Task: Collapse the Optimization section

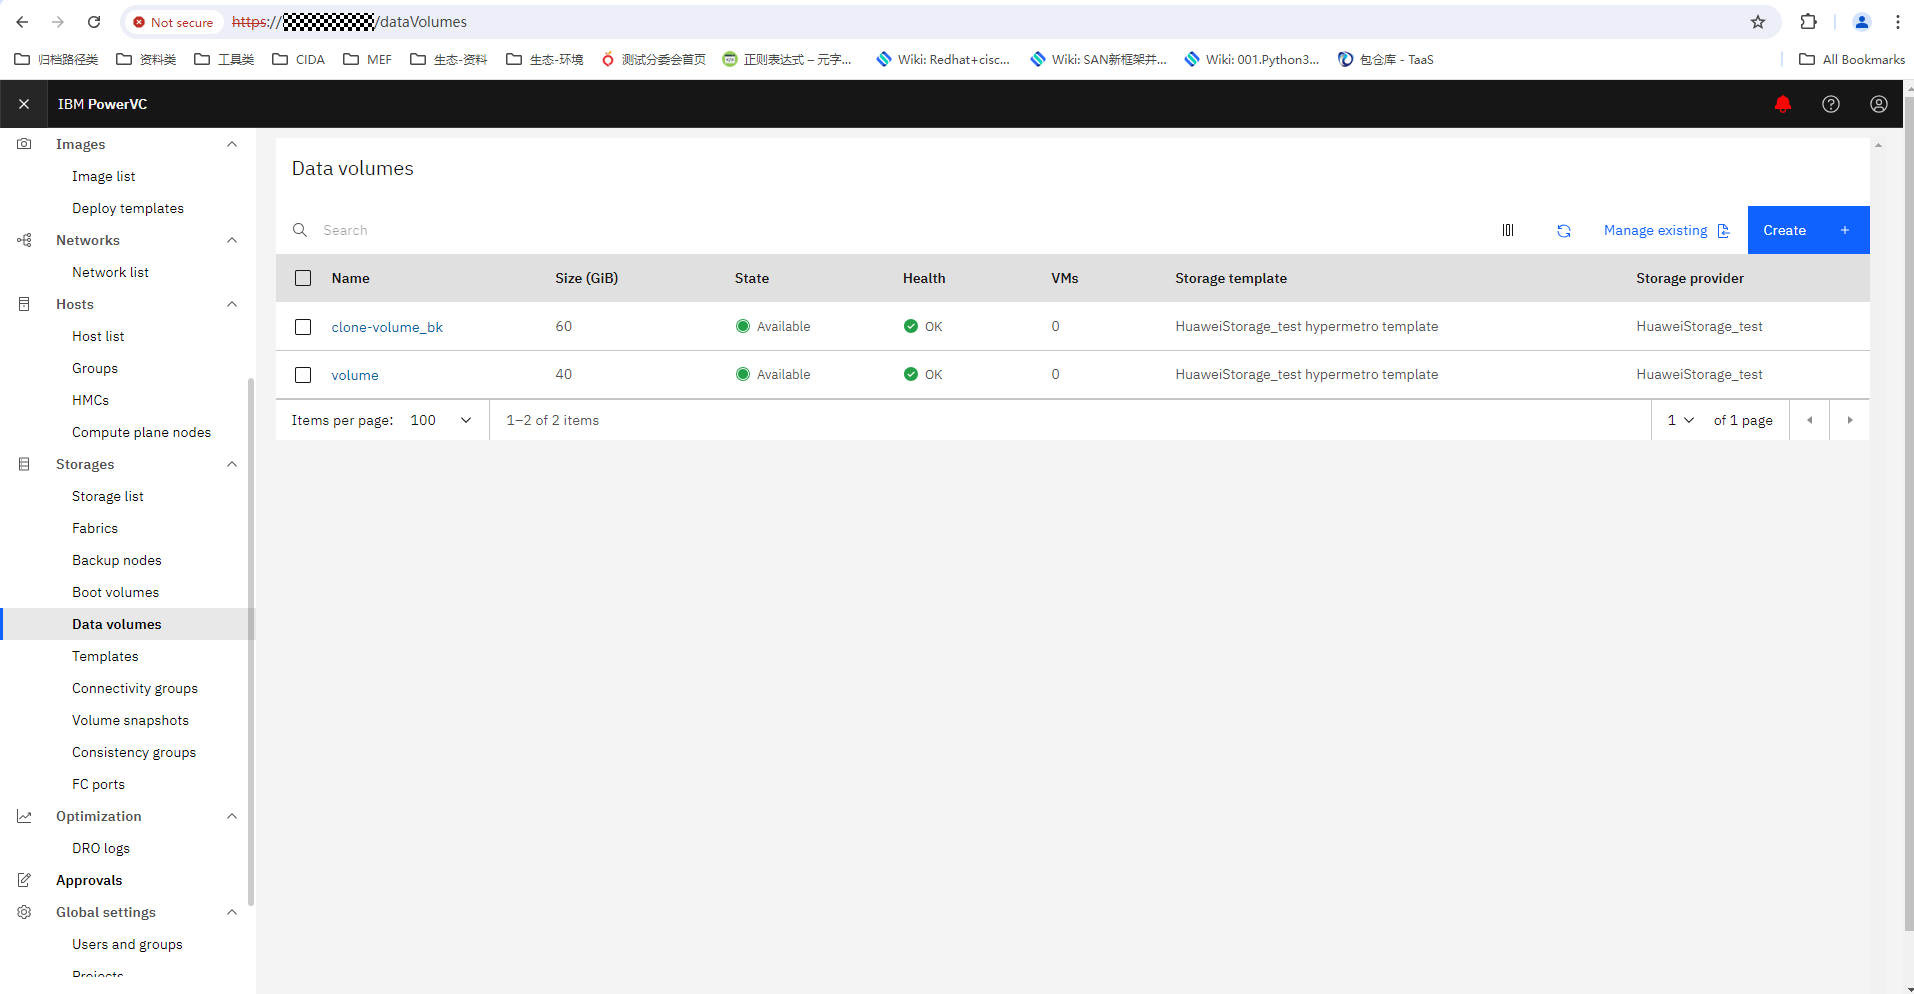Action: [x=232, y=816]
